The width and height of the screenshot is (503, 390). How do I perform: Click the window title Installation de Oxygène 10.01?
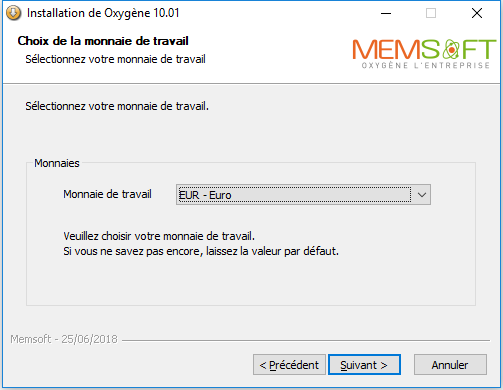pos(103,13)
